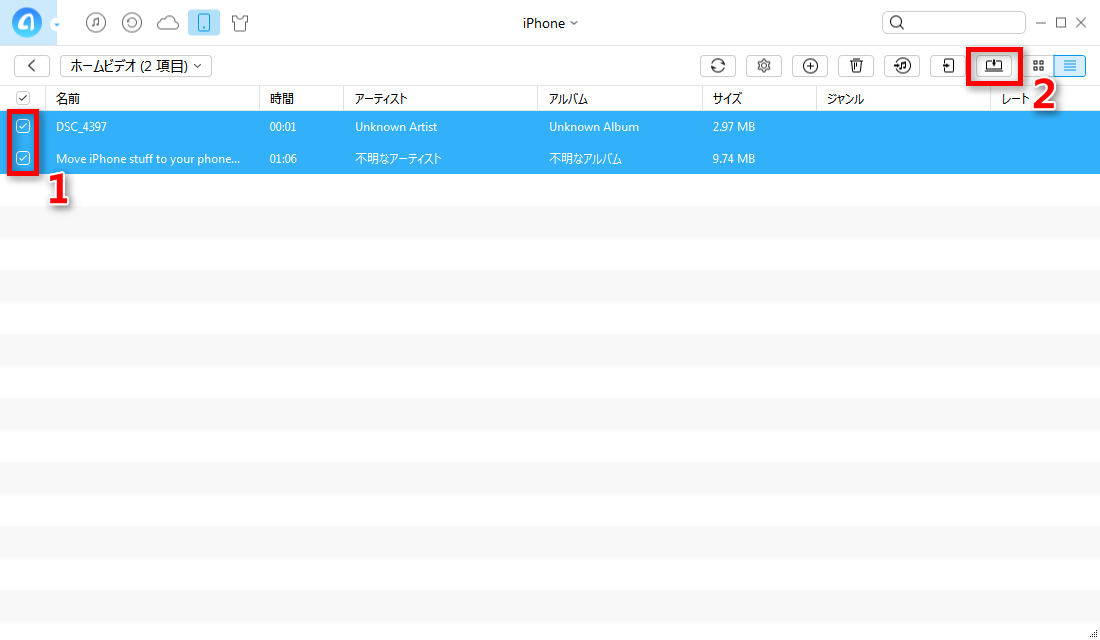Switch to list view
1100x640 pixels.
pyautogui.click(x=1070, y=66)
